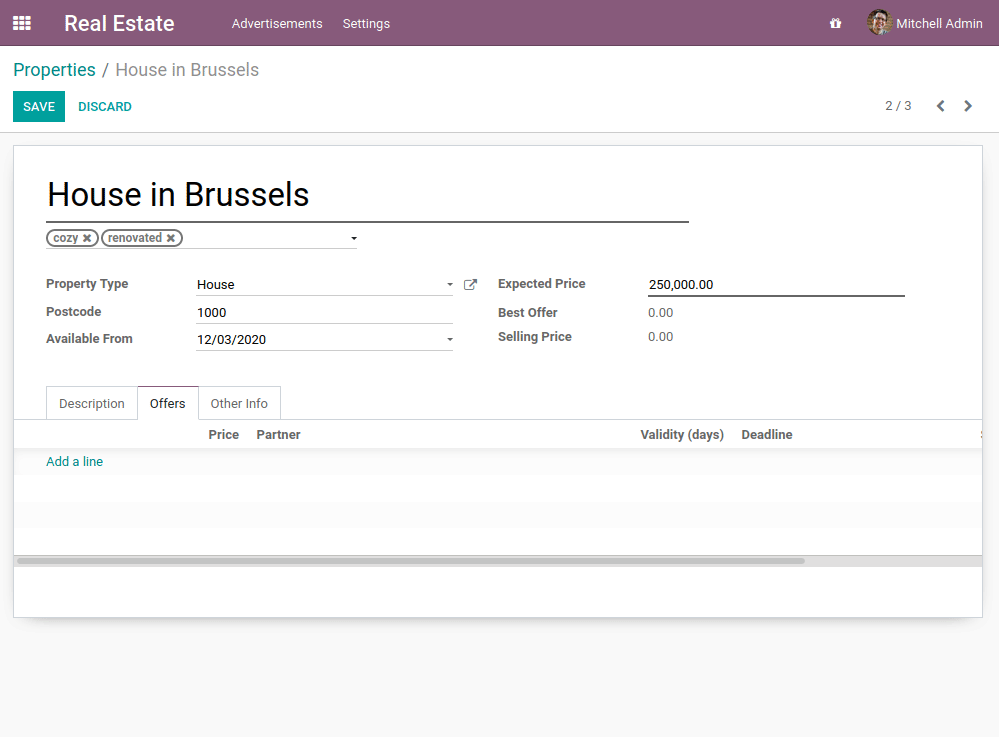Viewport: 999px width, 737px height.
Task: Expand the tags dropdown arrow
Action: (354, 239)
